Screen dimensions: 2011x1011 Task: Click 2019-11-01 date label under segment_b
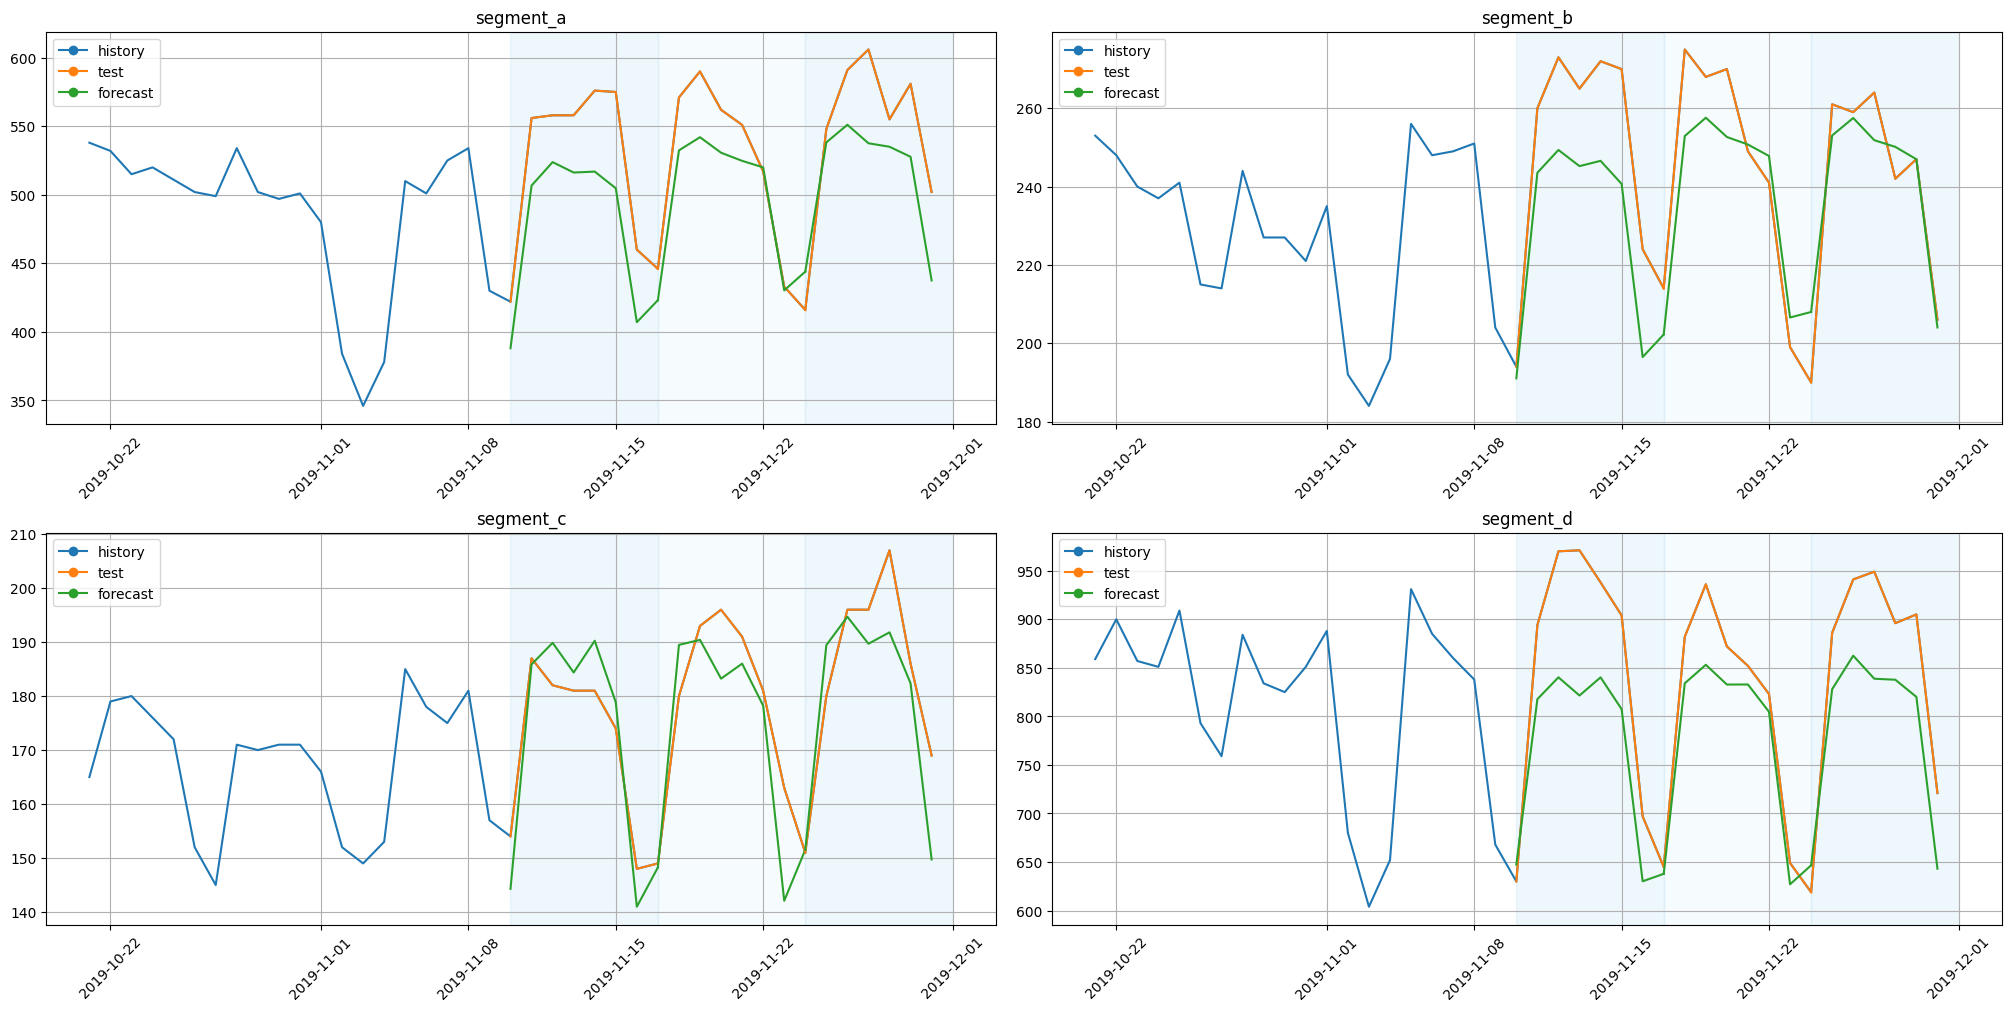coord(1326,467)
